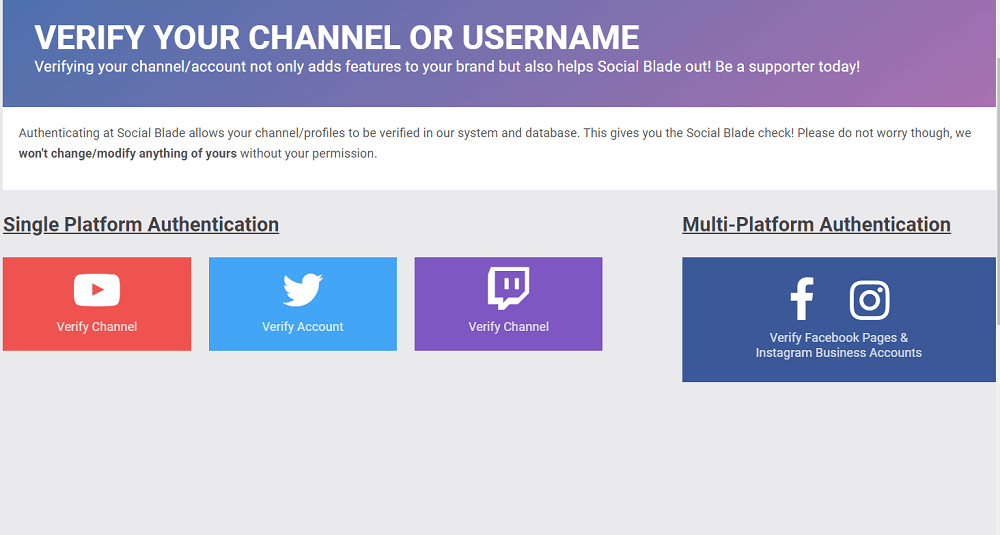Select purple Verify Channel label under Twitch
1000x535 pixels.
pos(508,326)
